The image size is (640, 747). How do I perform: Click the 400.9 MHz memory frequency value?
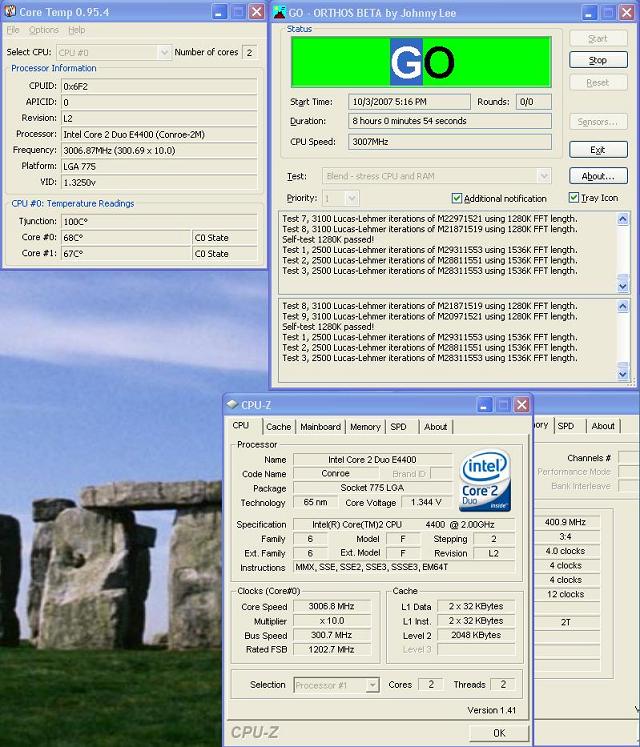565,522
